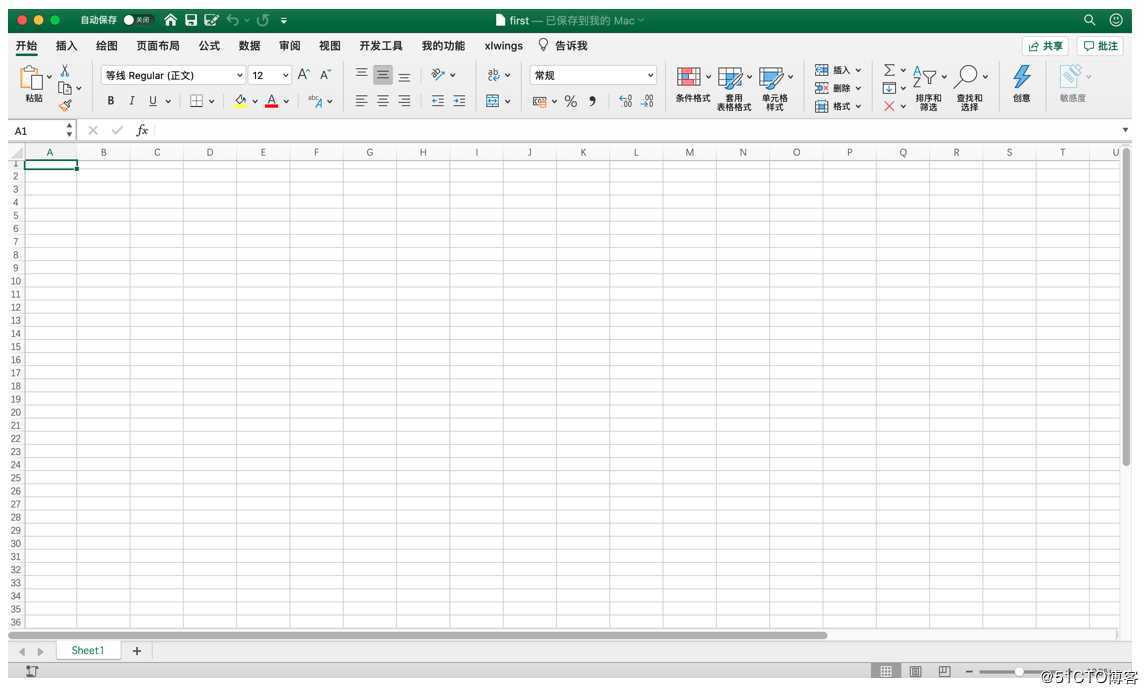The image size is (1148, 694).
Task: Expand the Delete cells dropdown
Action: 858,88
